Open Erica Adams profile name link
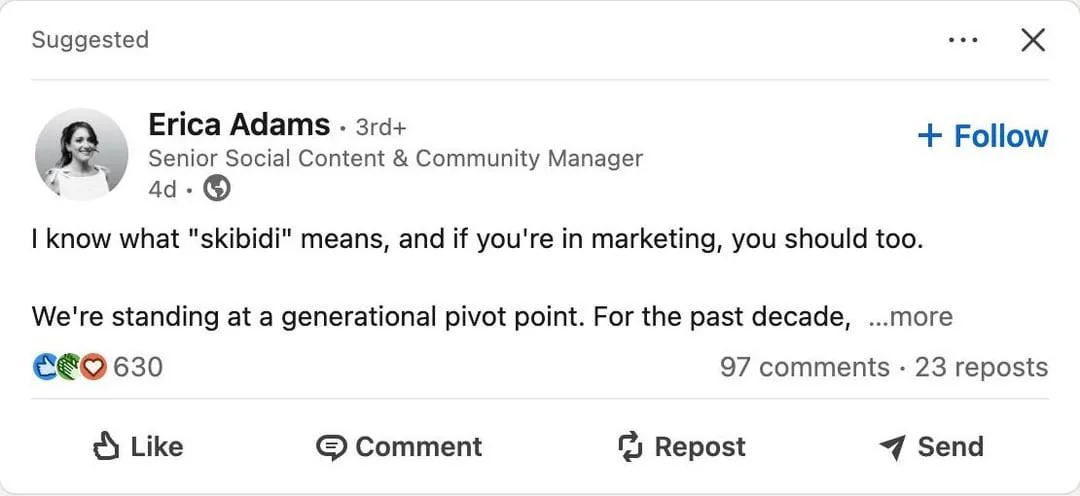Image resolution: width=1080 pixels, height=496 pixels. coord(239,125)
